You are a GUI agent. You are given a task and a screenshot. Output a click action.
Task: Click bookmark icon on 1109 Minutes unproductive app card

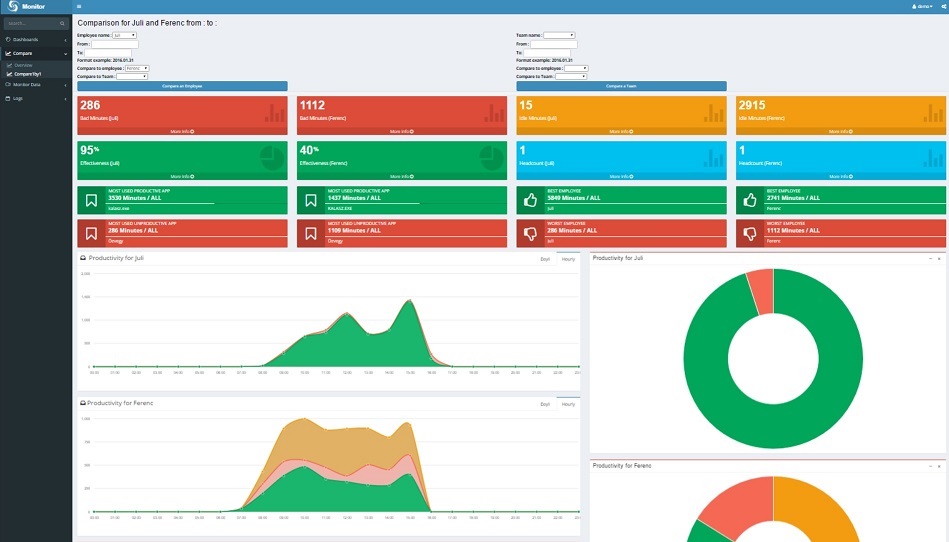(x=311, y=233)
